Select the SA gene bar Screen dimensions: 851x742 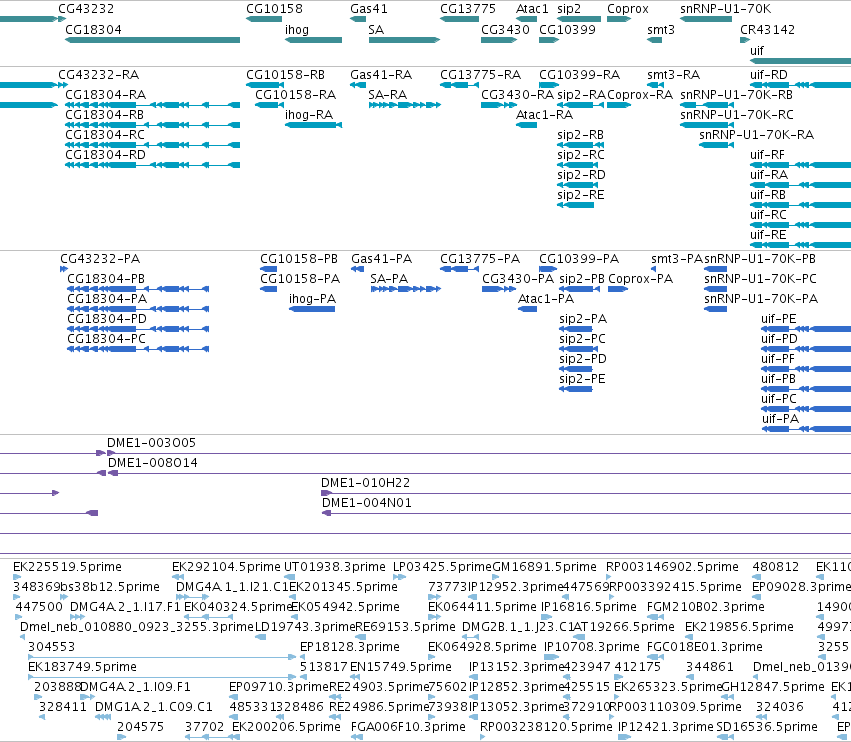click(404, 40)
